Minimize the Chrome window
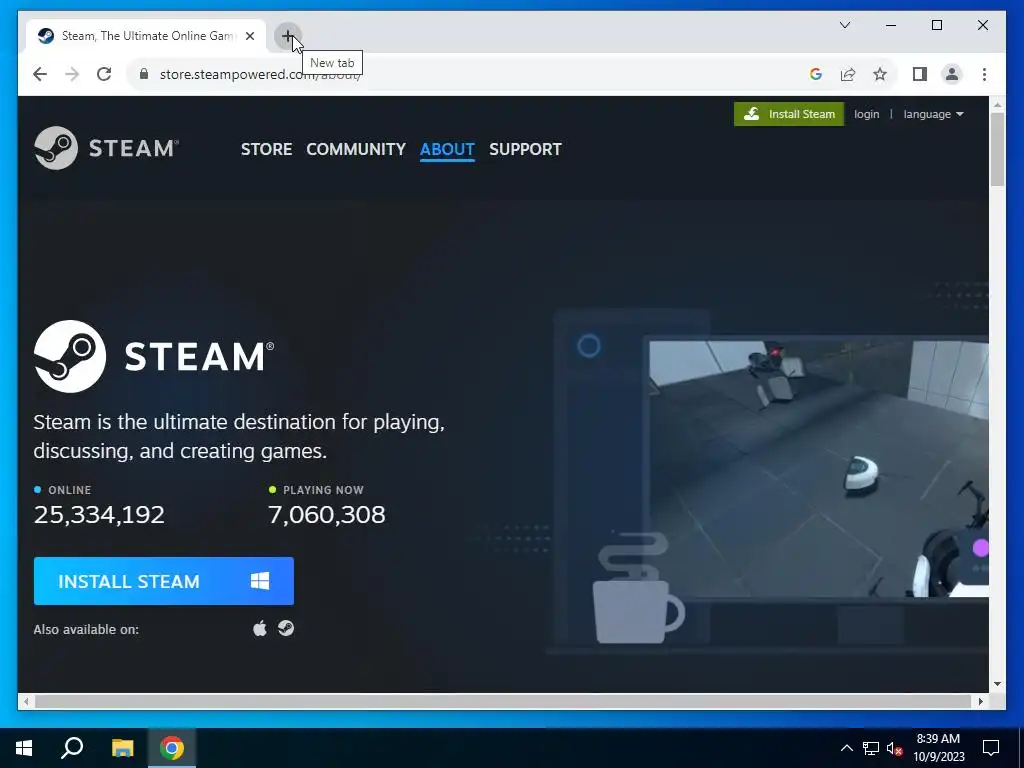 [x=891, y=25]
